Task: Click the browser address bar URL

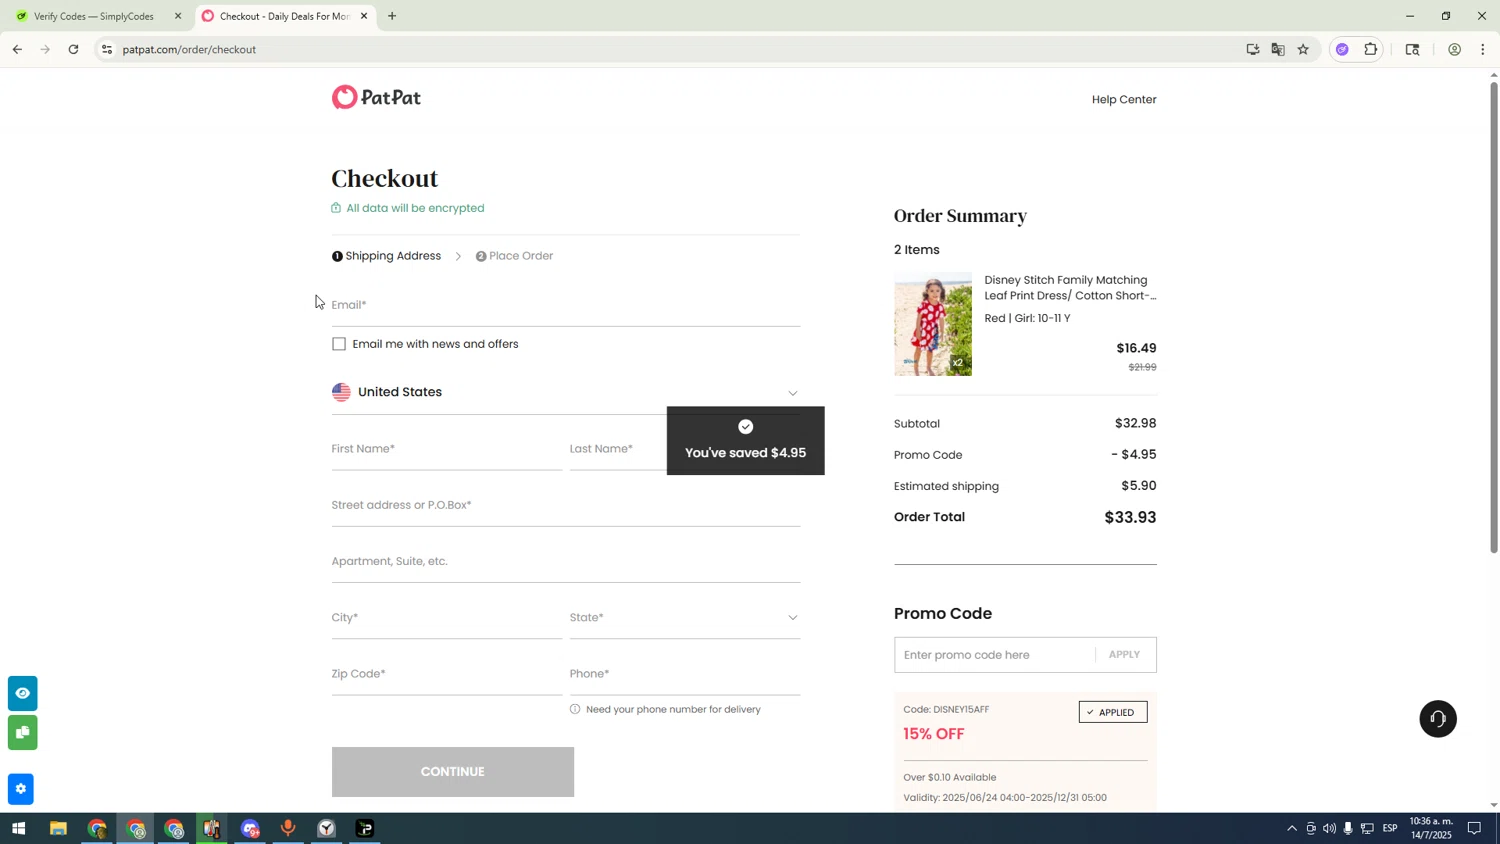Action: tap(190, 49)
